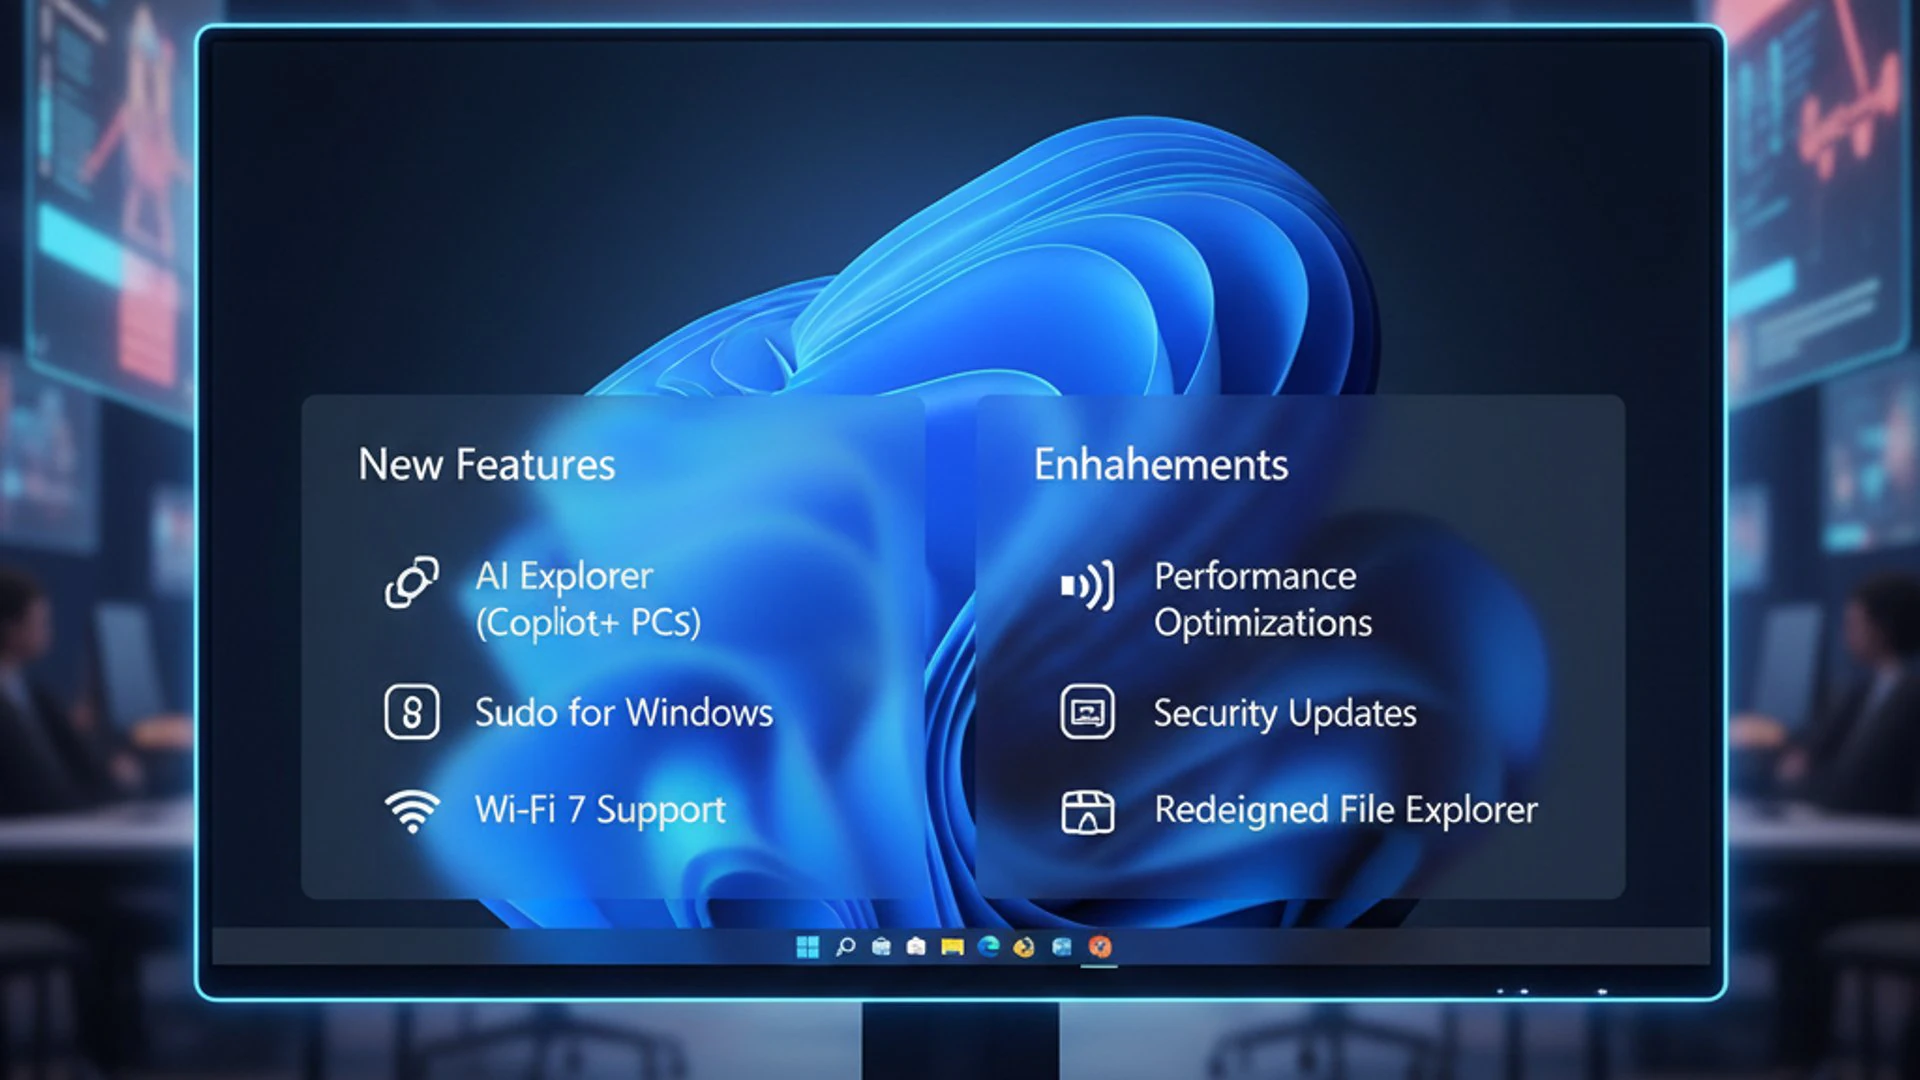The height and width of the screenshot is (1080, 1920).
Task: Click the taskbar icon just right of Search
Action: [881, 946]
